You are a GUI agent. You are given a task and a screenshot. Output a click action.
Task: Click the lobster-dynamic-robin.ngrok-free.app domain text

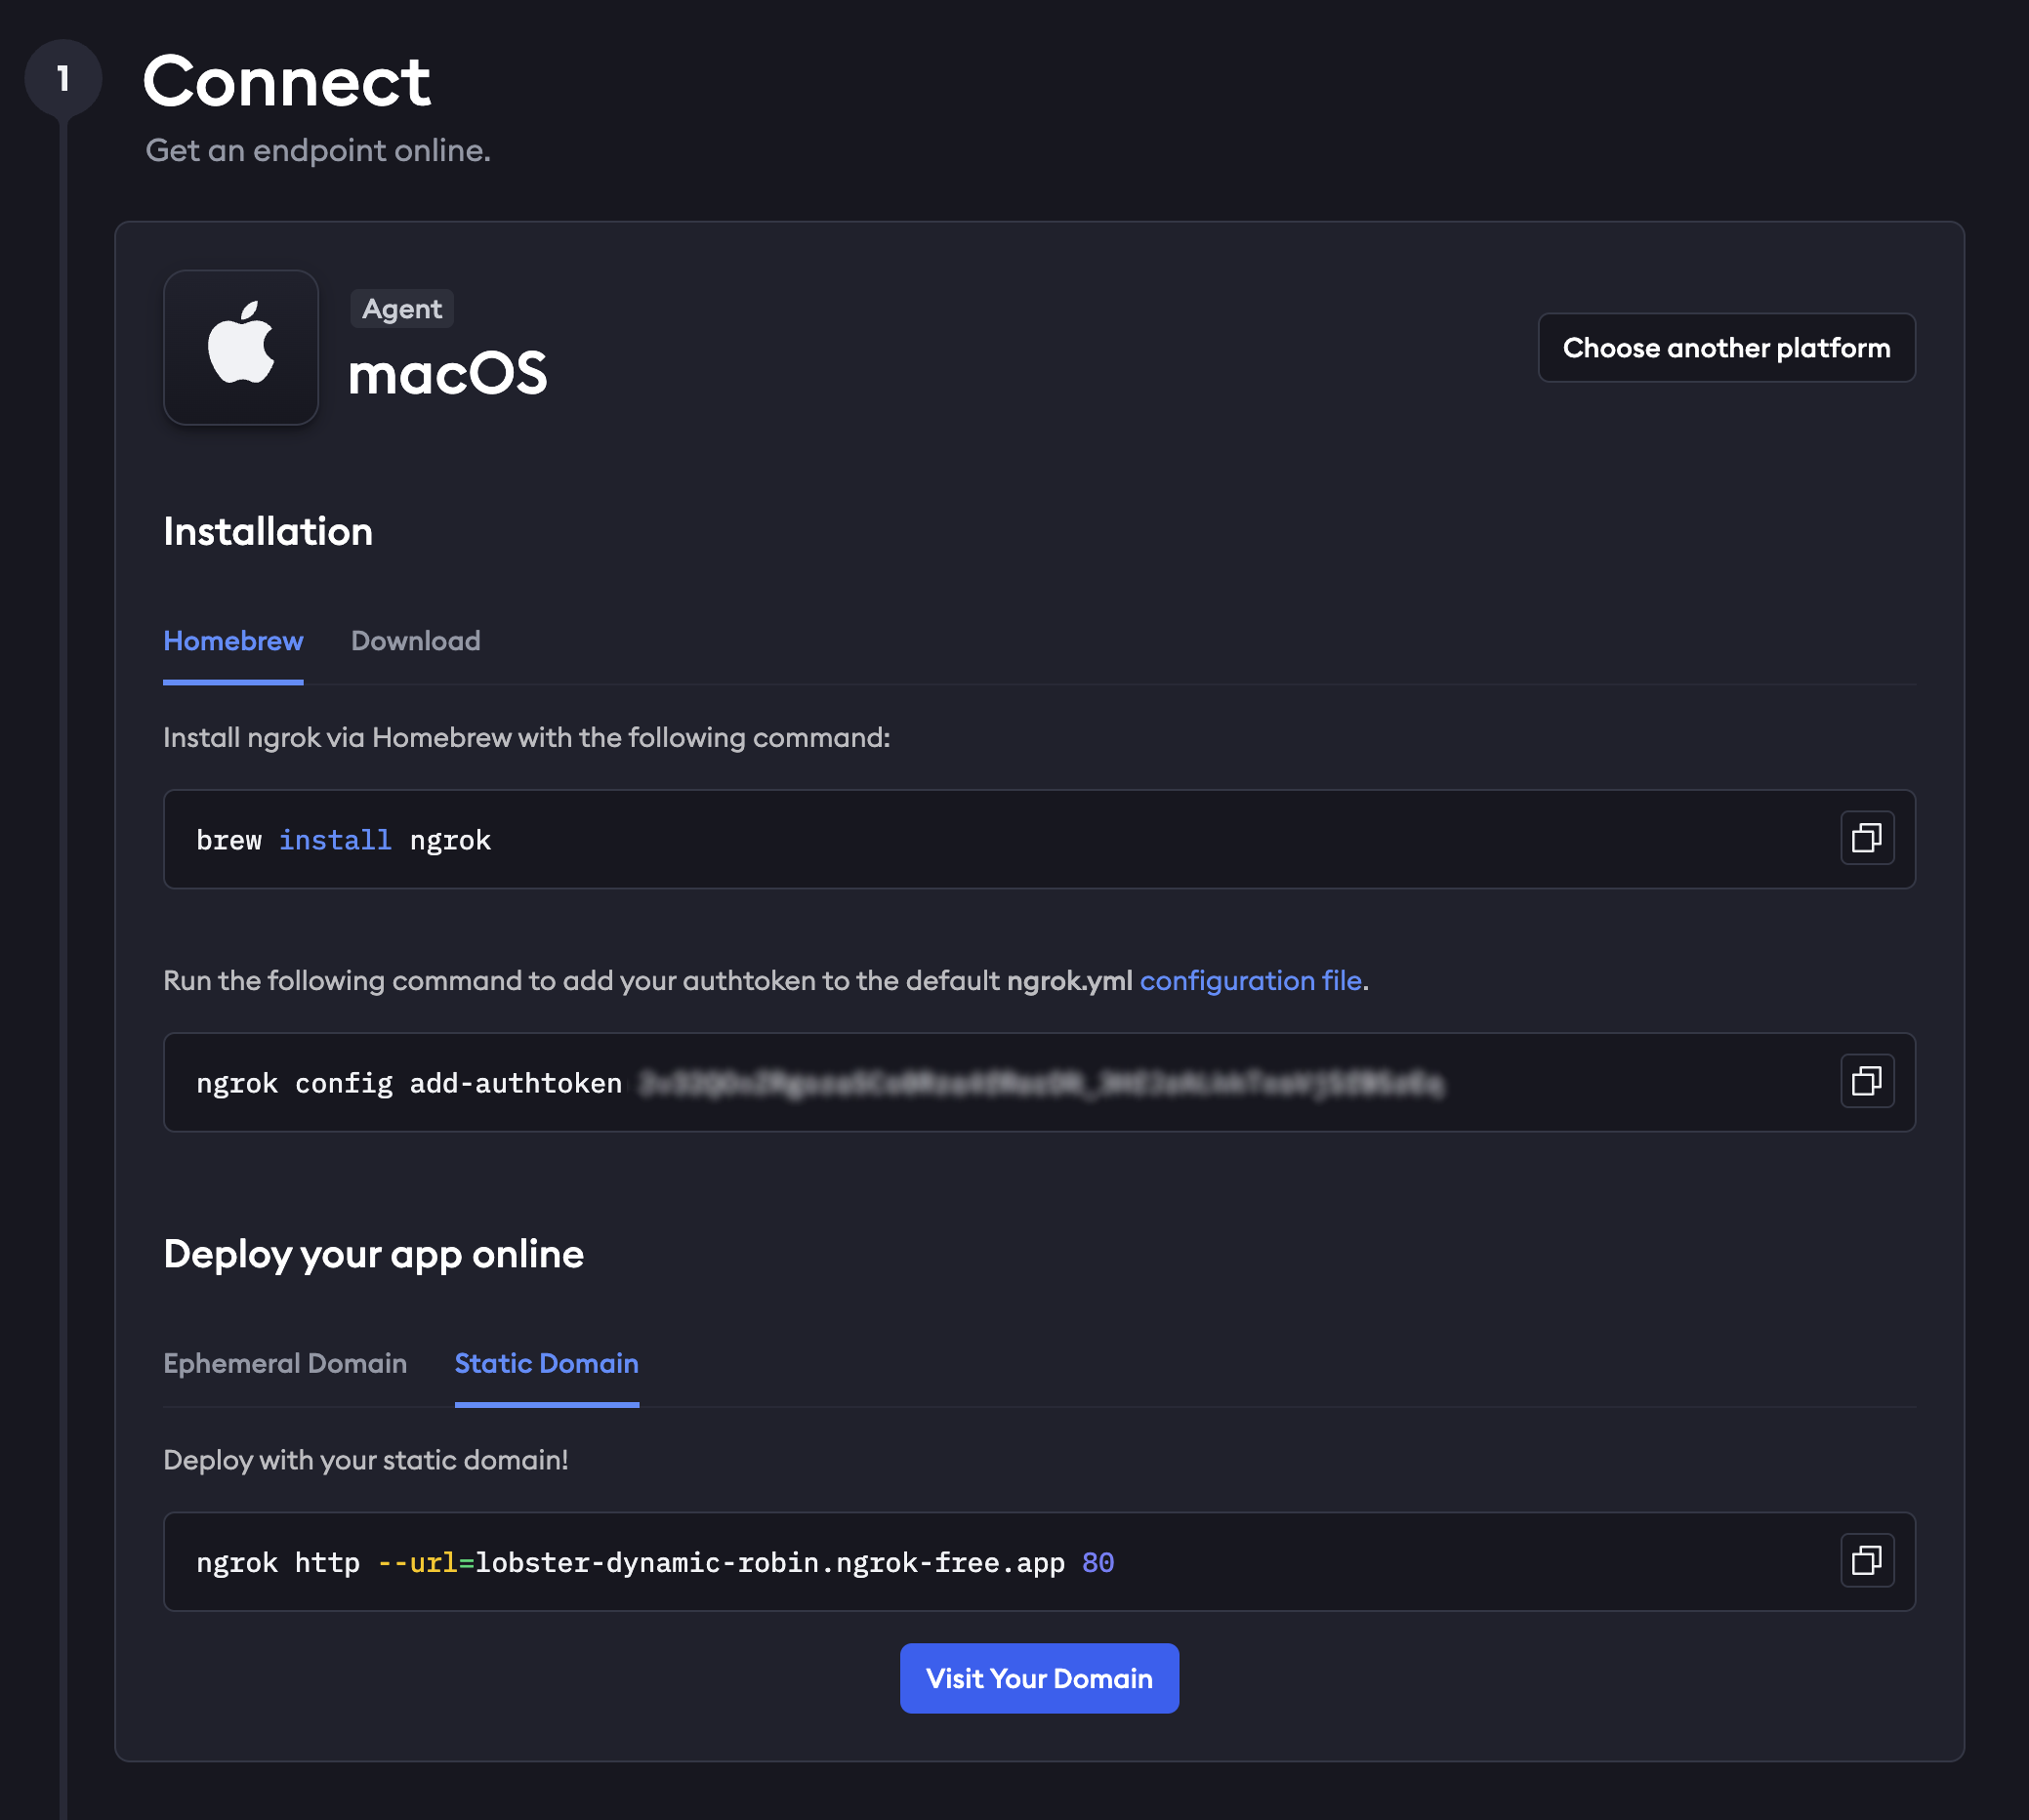pos(769,1562)
